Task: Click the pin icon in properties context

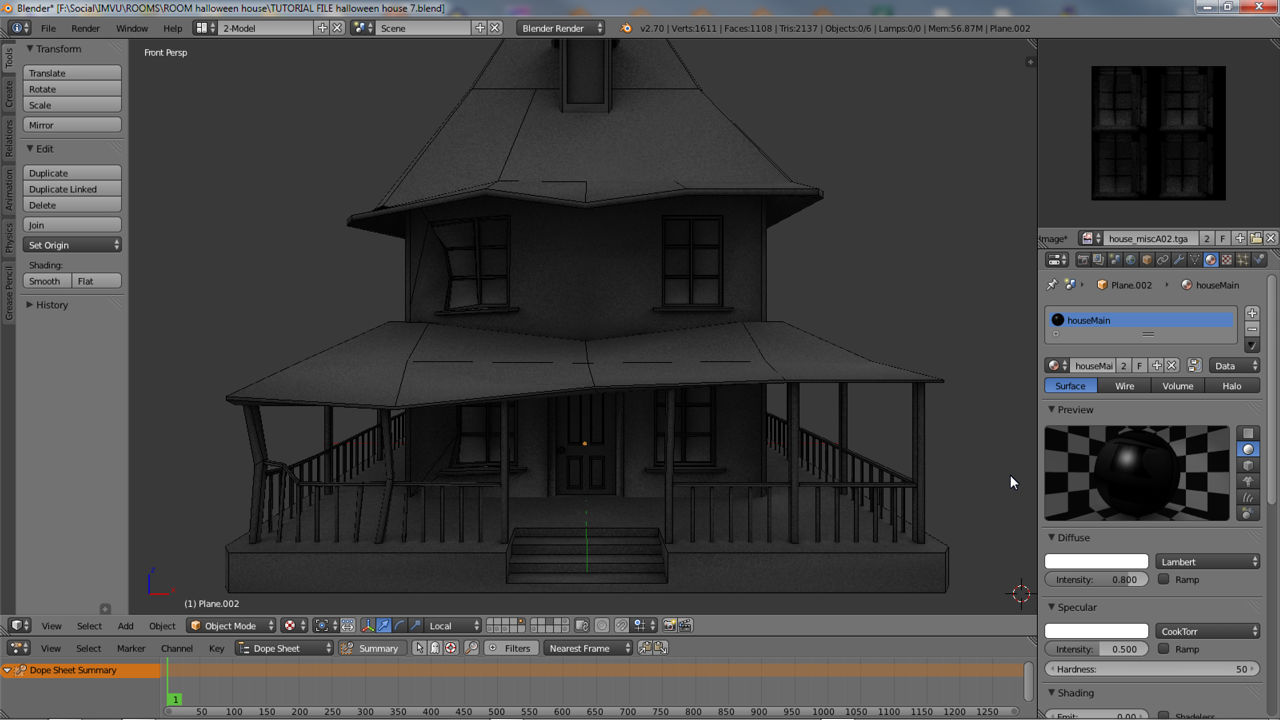Action: pyautogui.click(x=1052, y=285)
